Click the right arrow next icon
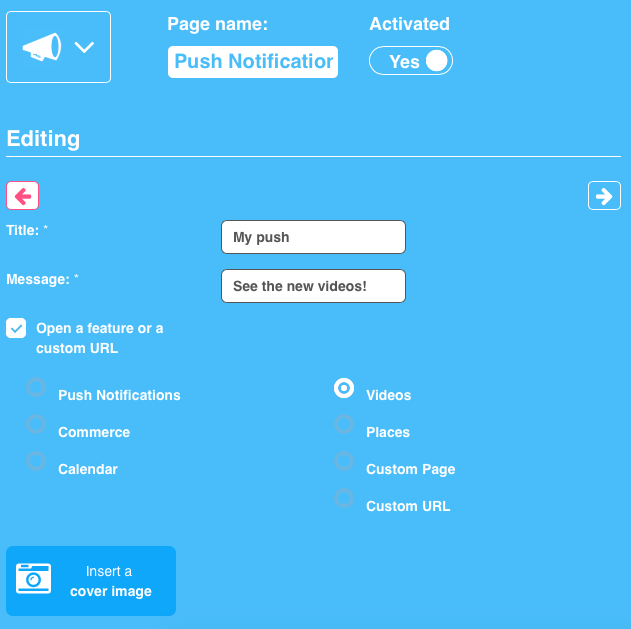 point(604,196)
